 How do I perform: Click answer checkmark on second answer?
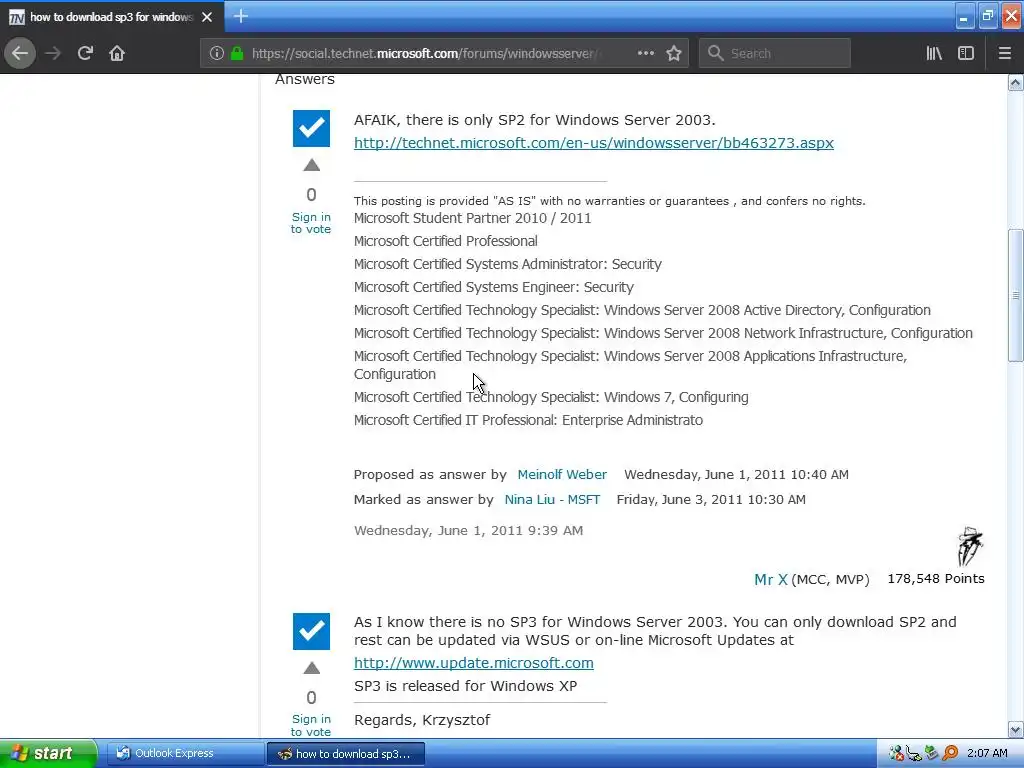pyautogui.click(x=312, y=631)
